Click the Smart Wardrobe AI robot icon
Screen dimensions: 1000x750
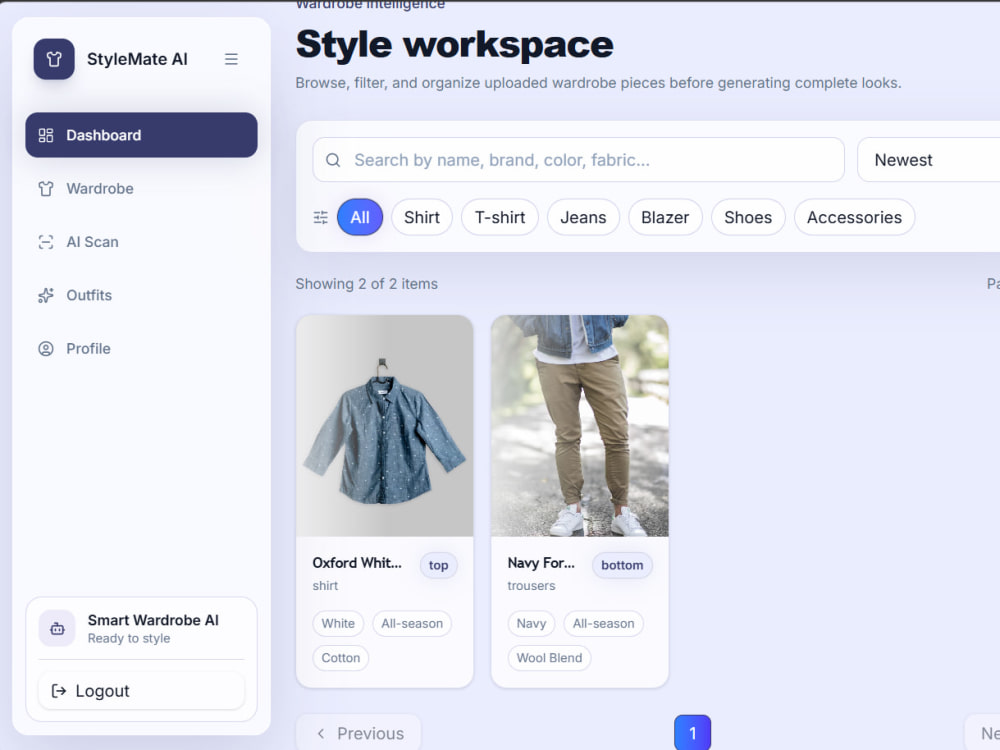click(57, 628)
